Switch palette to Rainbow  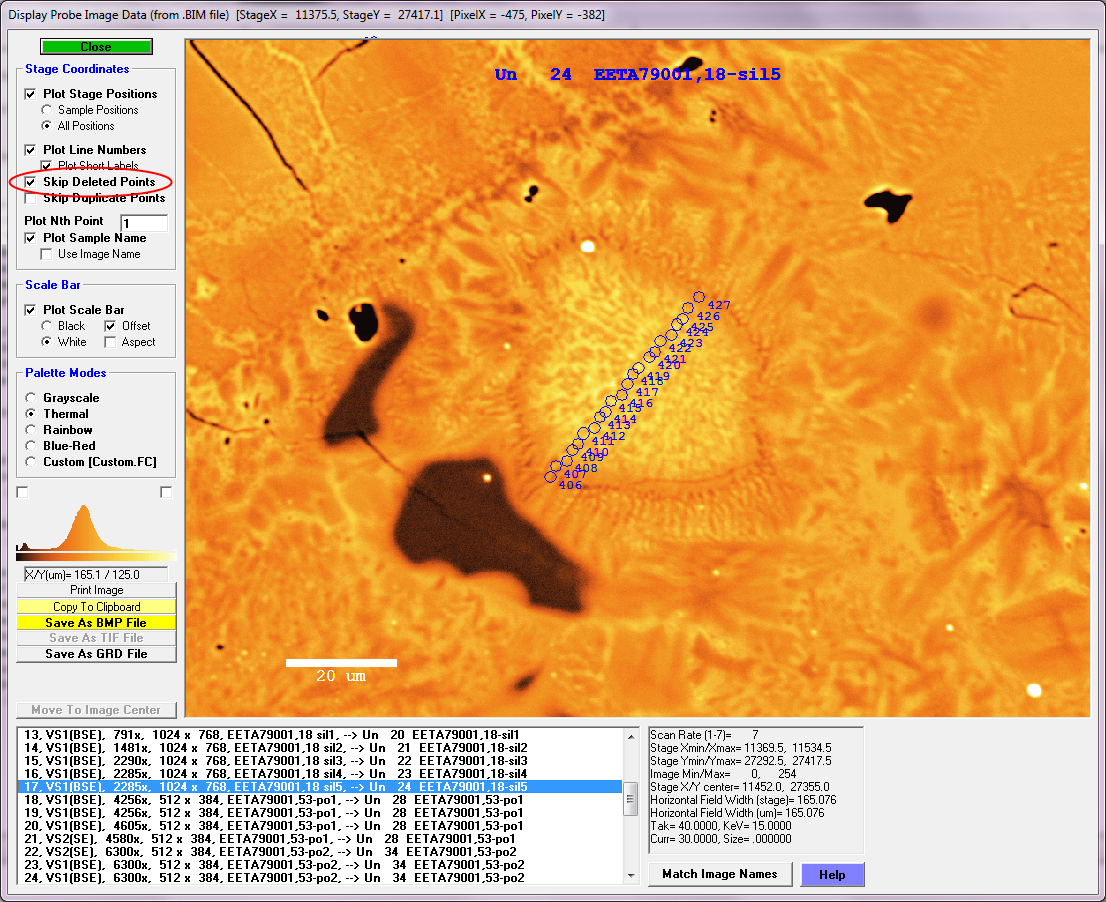pos(31,430)
